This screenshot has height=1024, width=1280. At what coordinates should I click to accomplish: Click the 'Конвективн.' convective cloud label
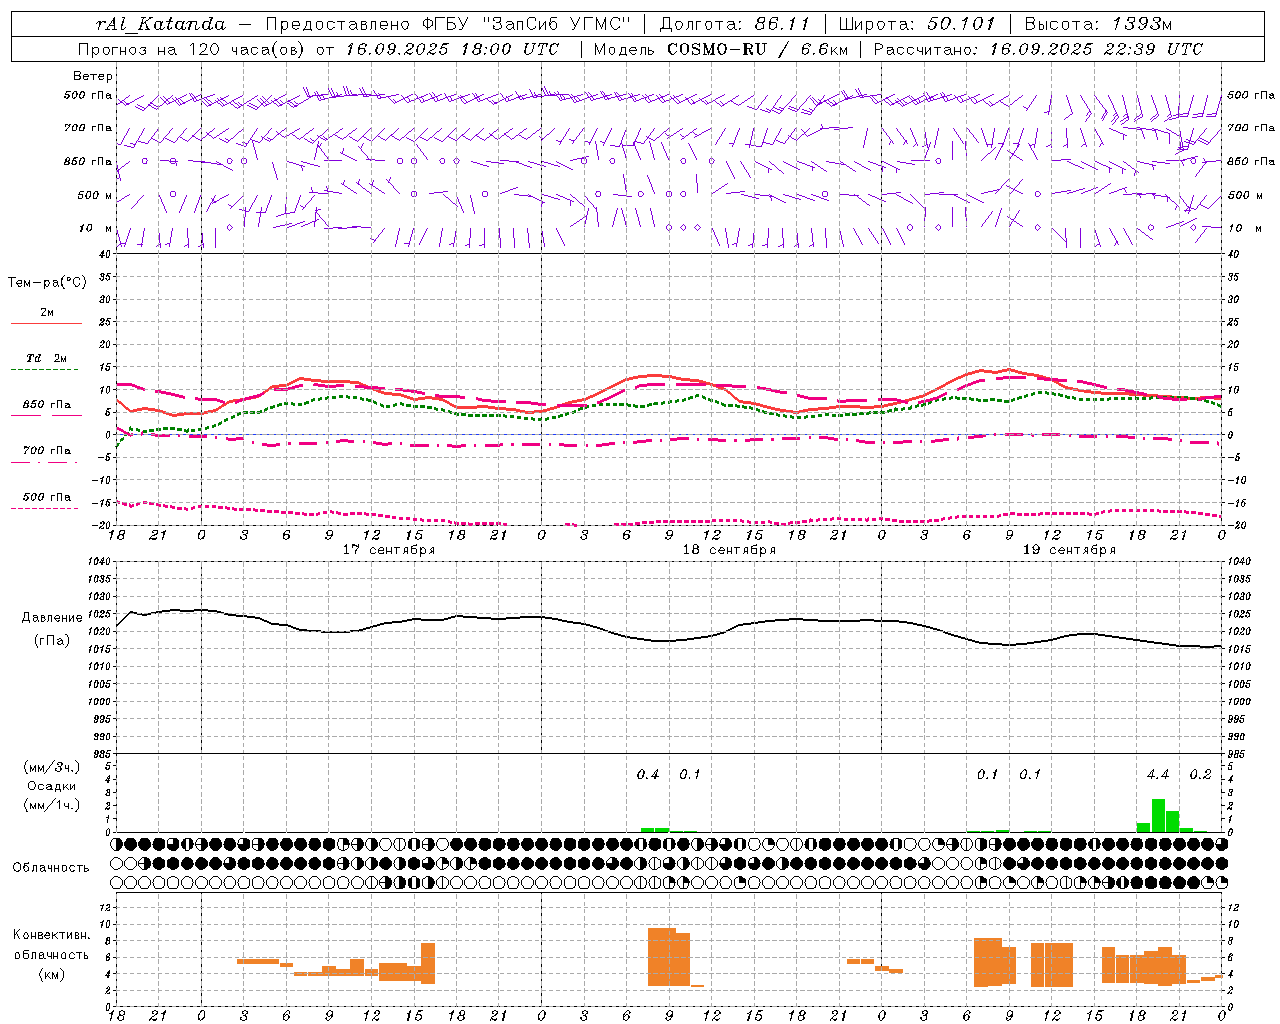[51, 935]
